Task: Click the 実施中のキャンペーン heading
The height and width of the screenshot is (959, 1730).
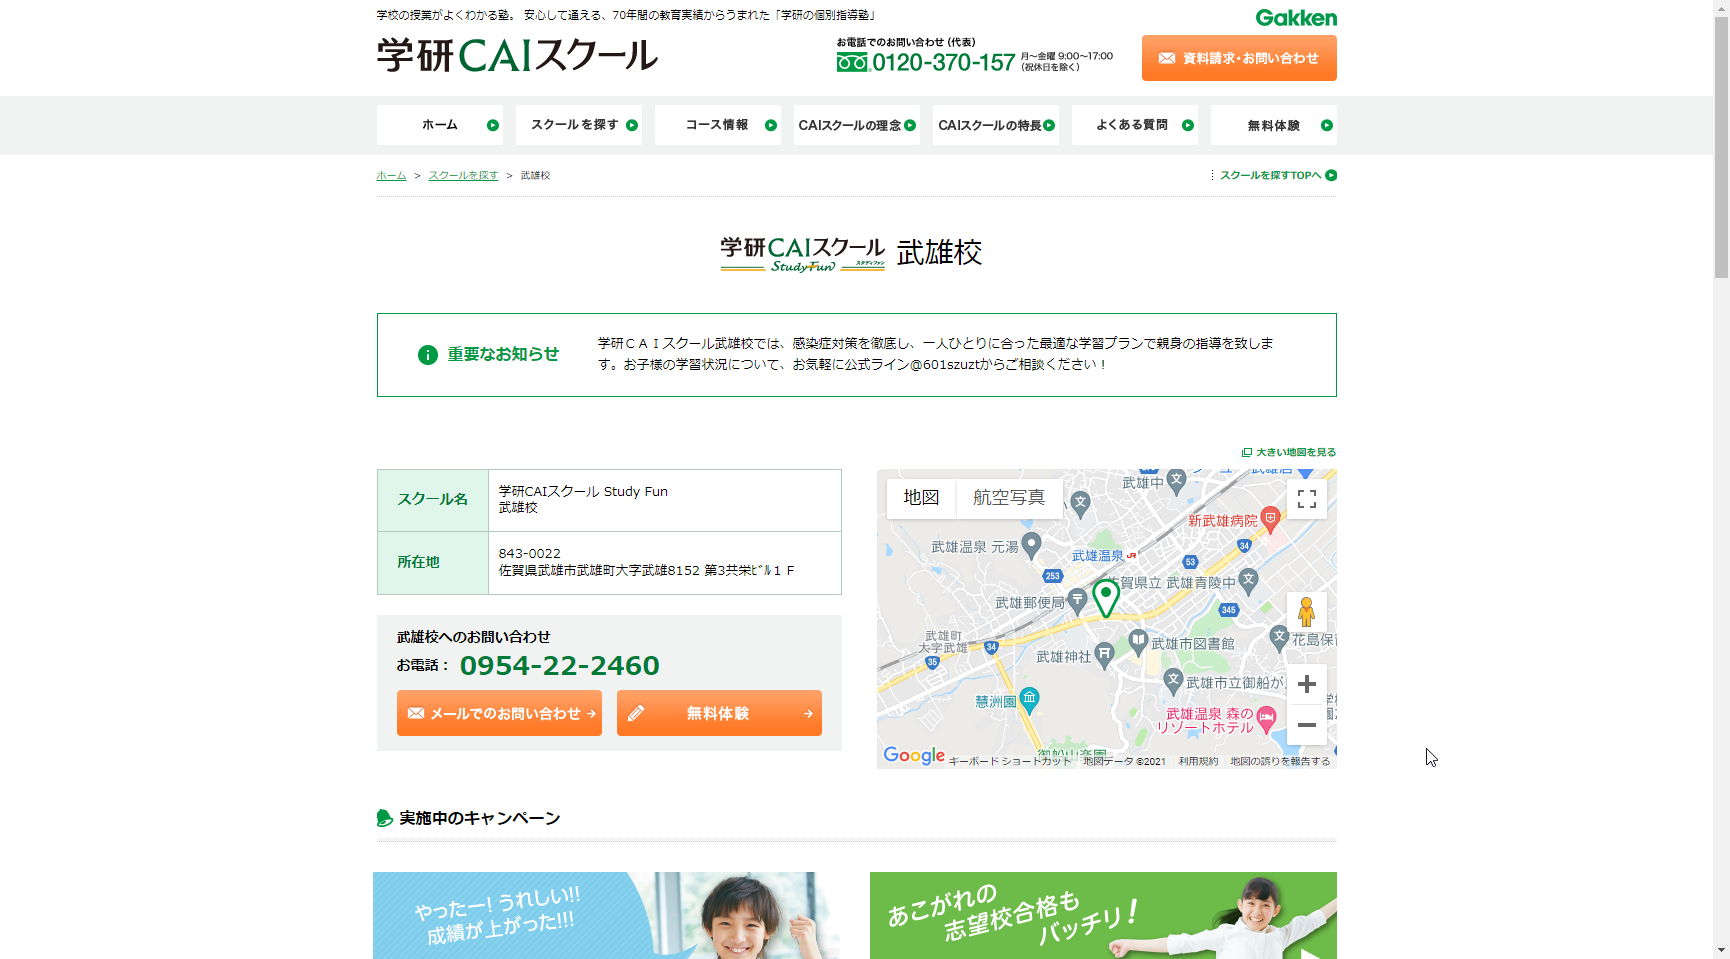Action: (x=479, y=818)
